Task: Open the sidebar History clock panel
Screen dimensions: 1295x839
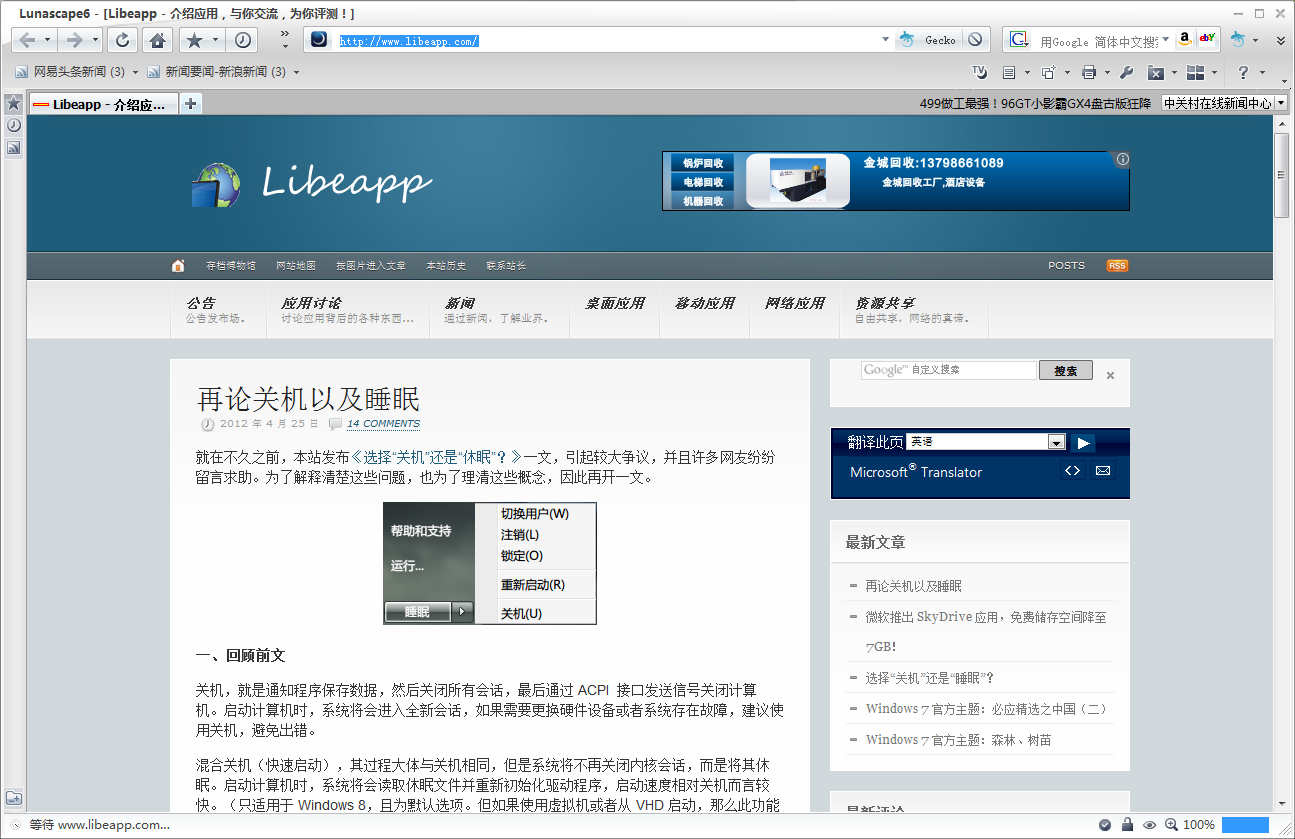Action: pyautogui.click(x=13, y=125)
